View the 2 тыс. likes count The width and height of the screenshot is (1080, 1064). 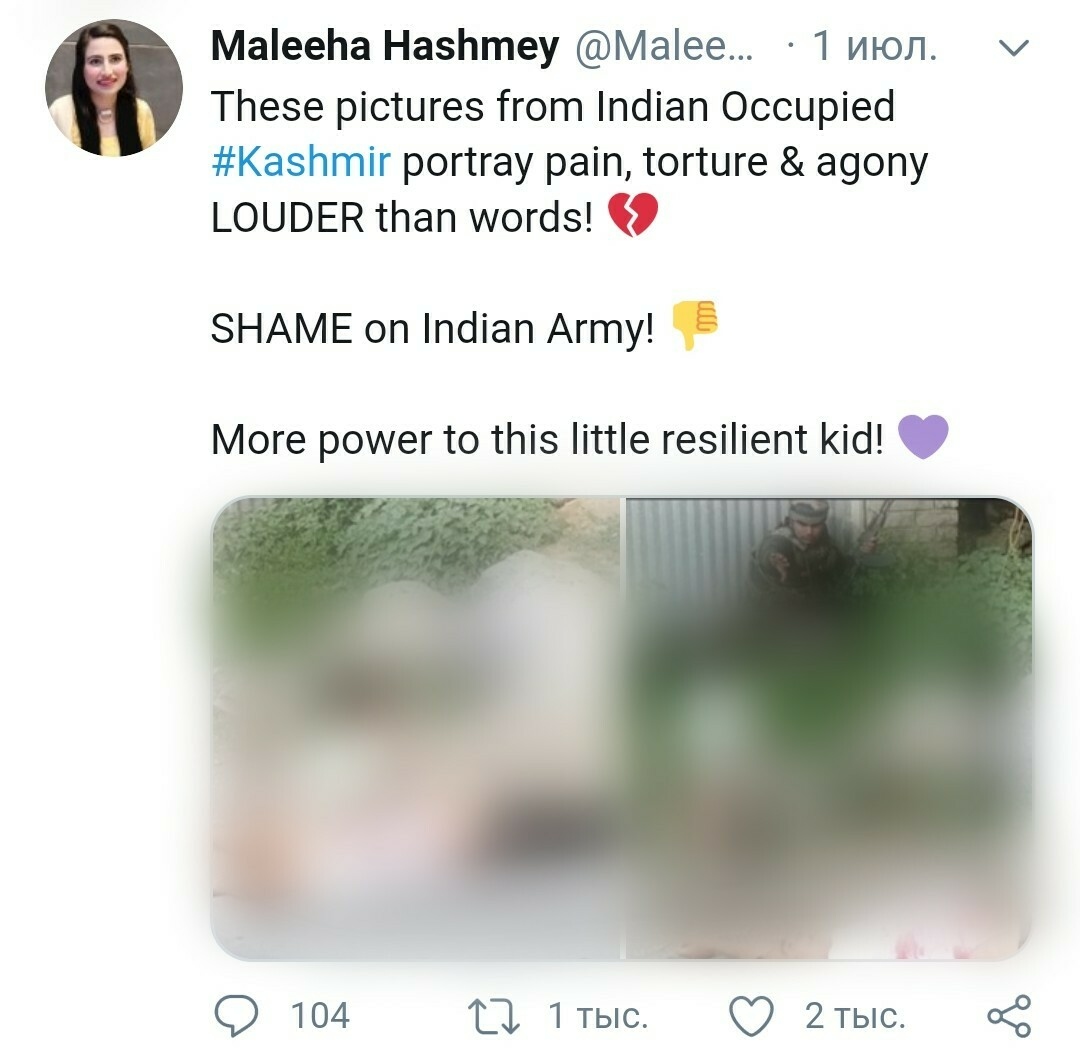855,1016
